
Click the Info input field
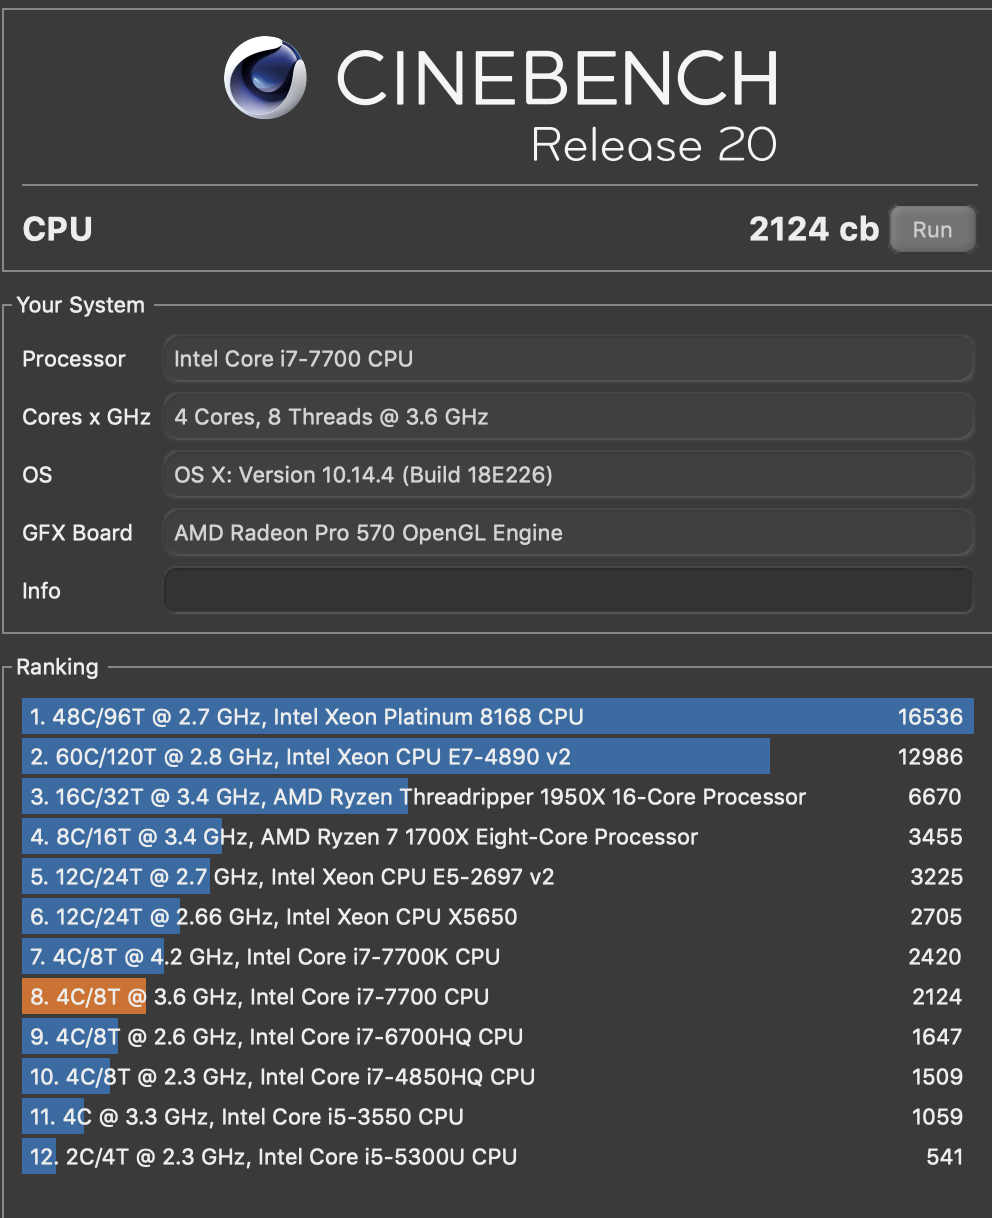point(568,591)
